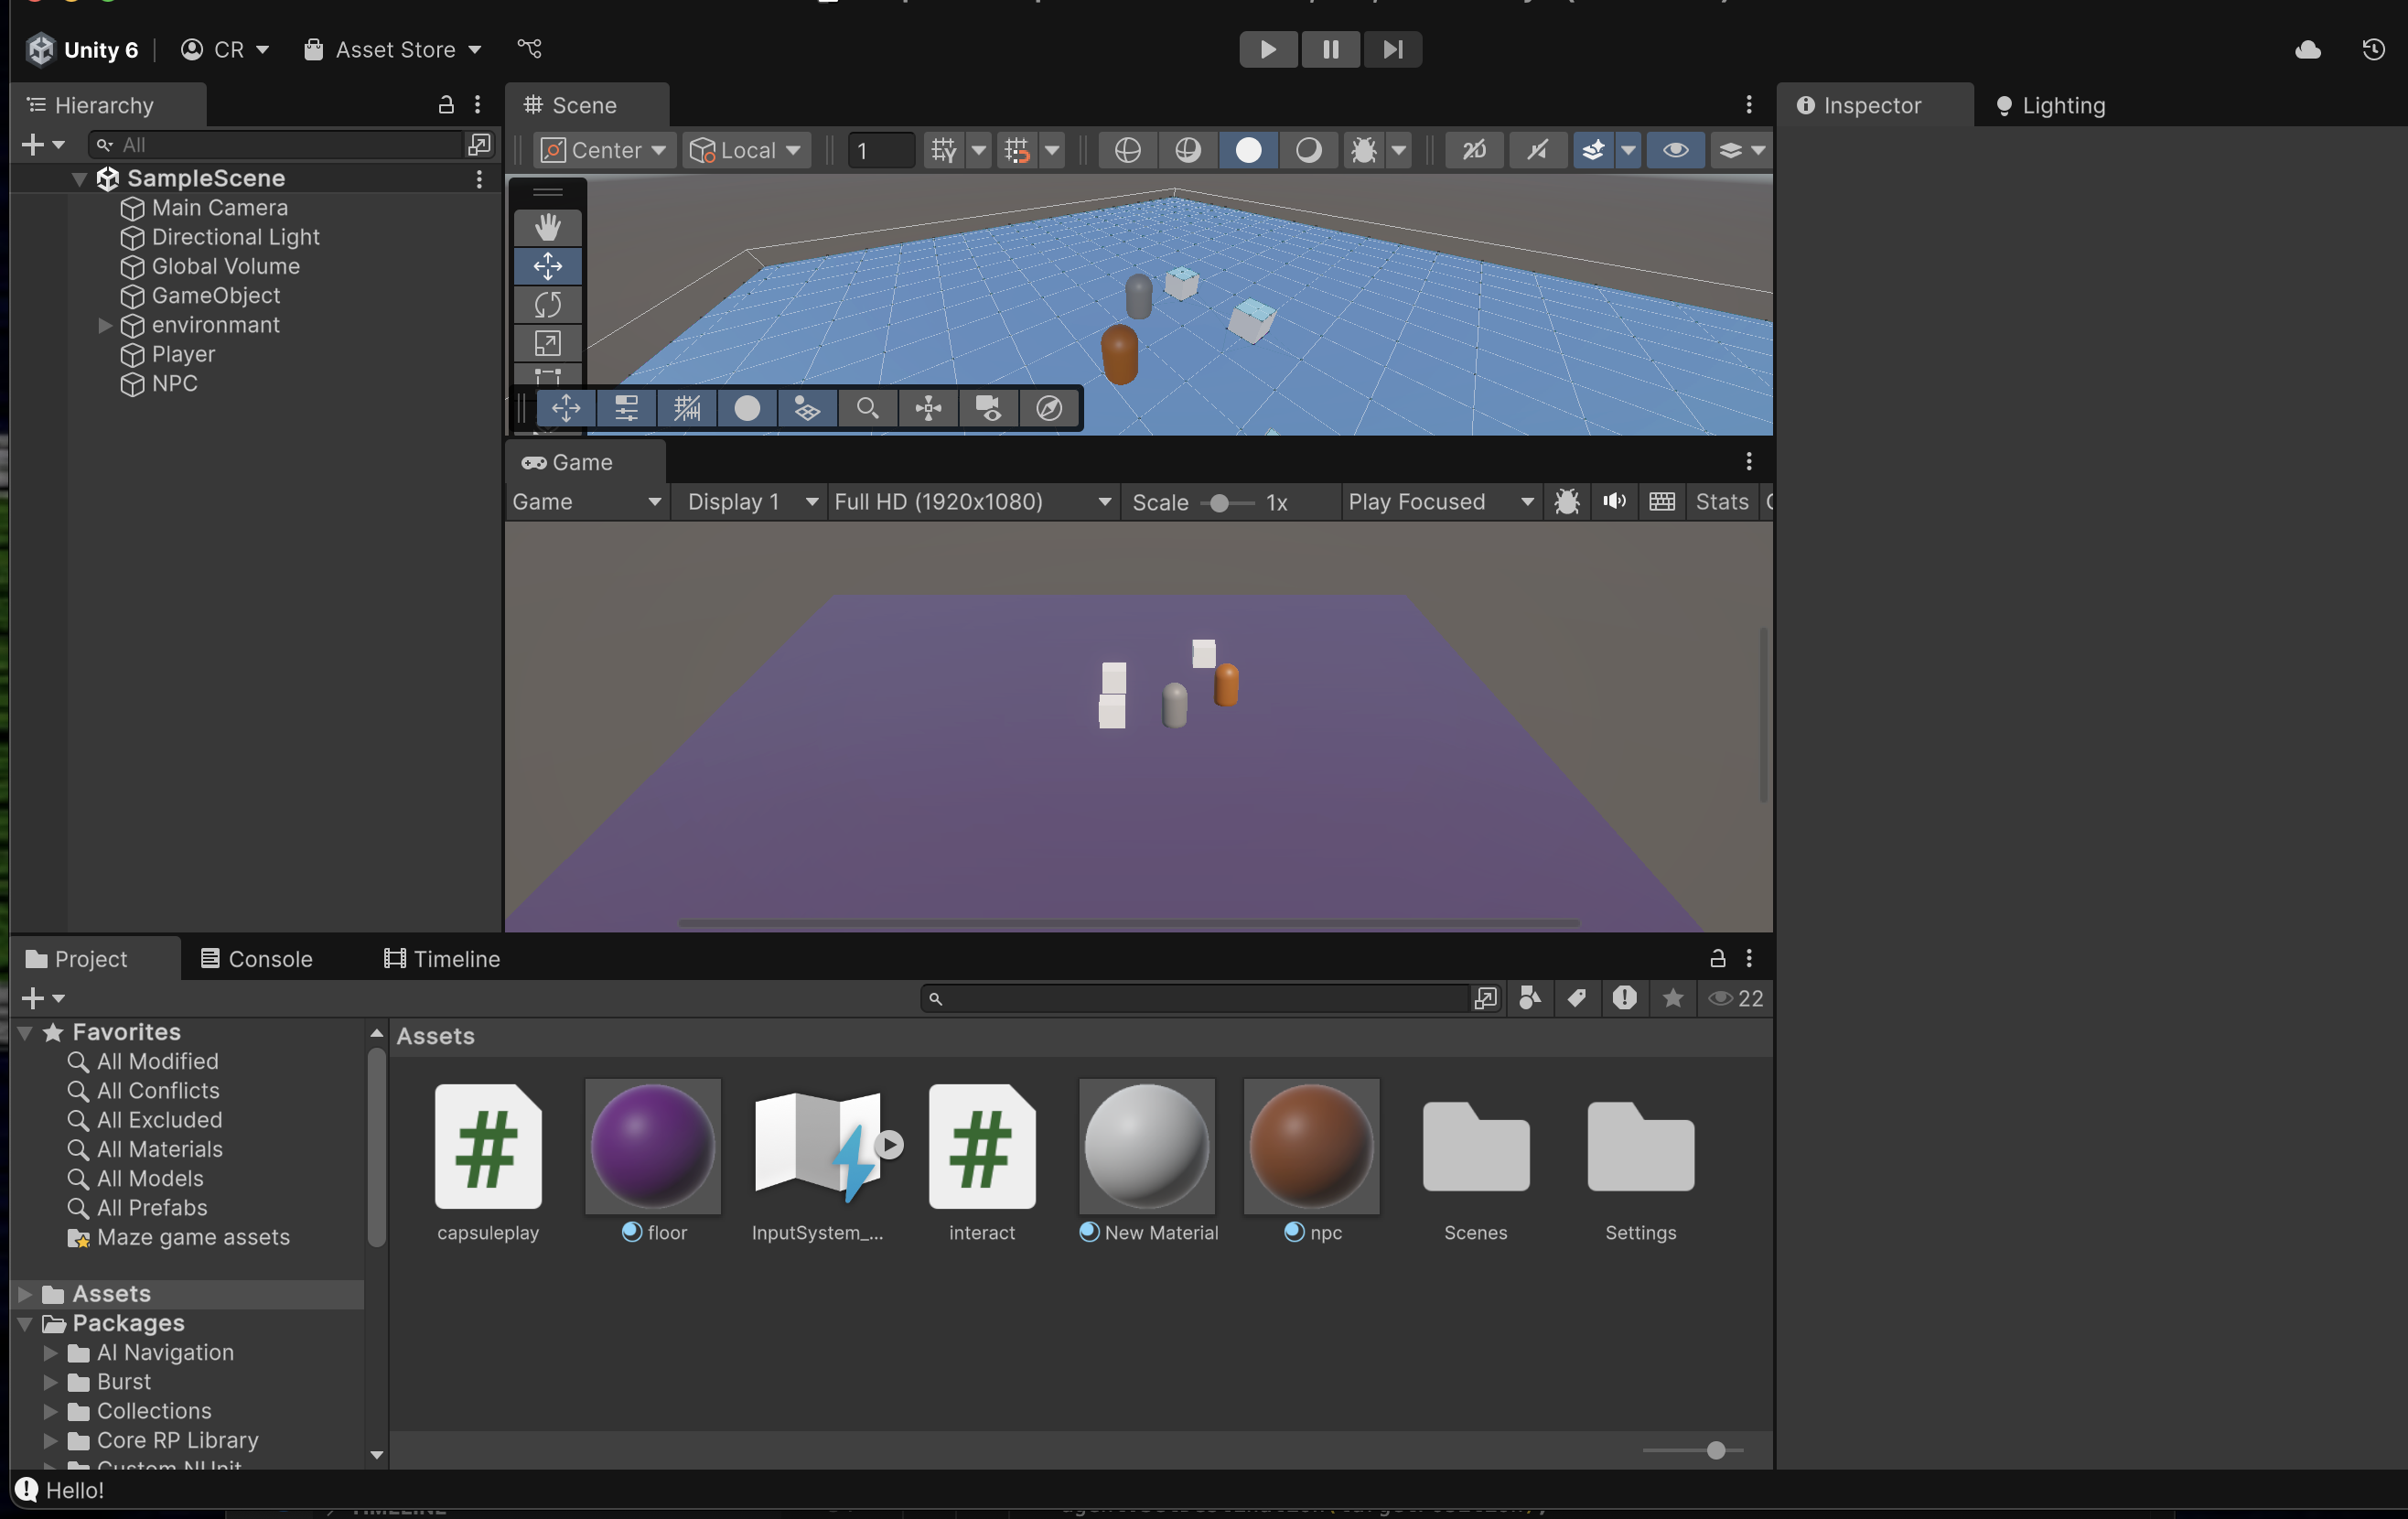The height and width of the screenshot is (1519, 2408).
Task: Select the floor material thumbnail
Action: [653, 1146]
